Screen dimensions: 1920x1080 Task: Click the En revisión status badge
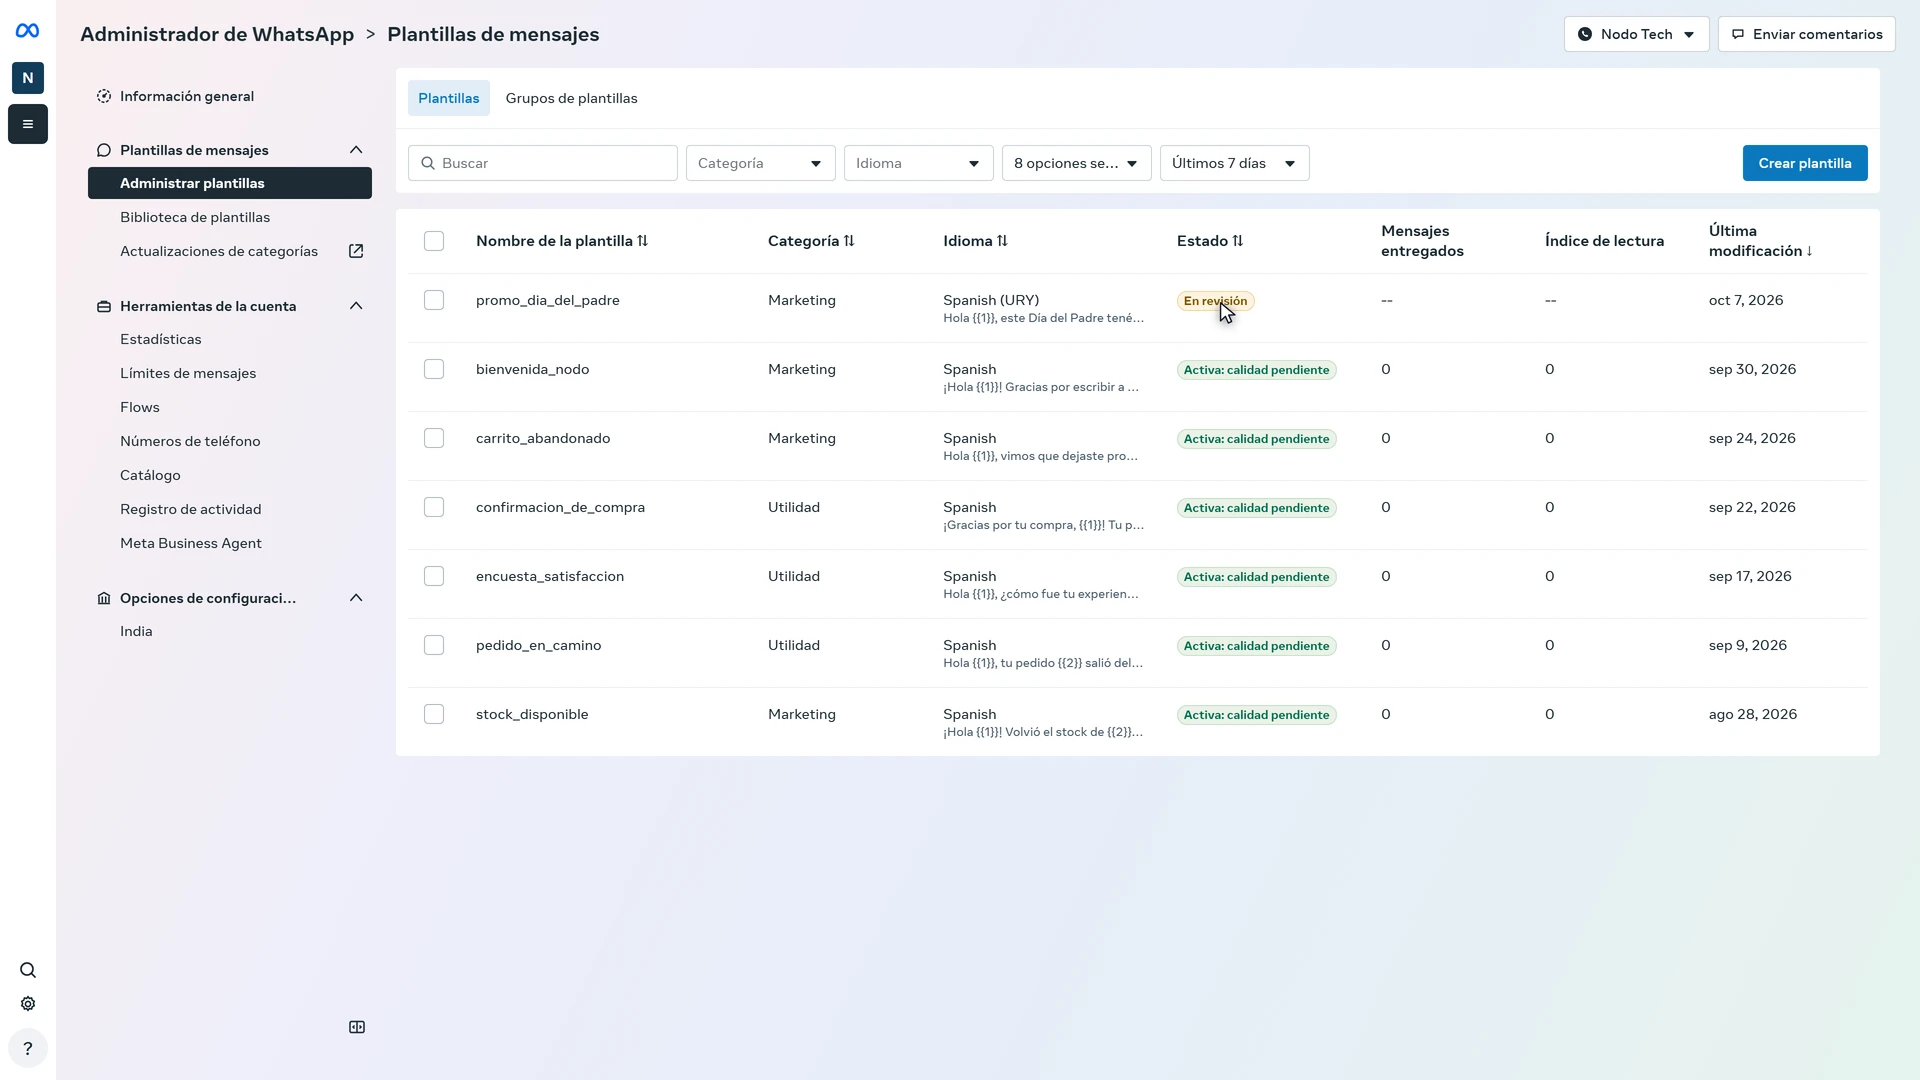point(1216,301)
